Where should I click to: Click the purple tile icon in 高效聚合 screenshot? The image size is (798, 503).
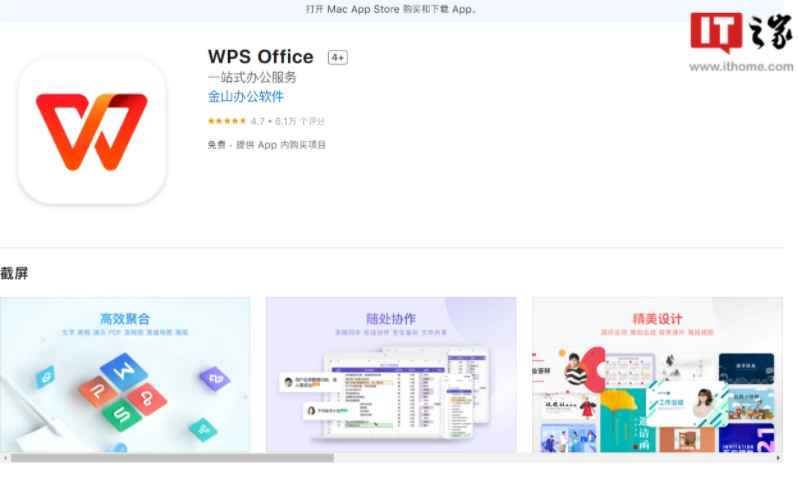click(x=214, y=378)
